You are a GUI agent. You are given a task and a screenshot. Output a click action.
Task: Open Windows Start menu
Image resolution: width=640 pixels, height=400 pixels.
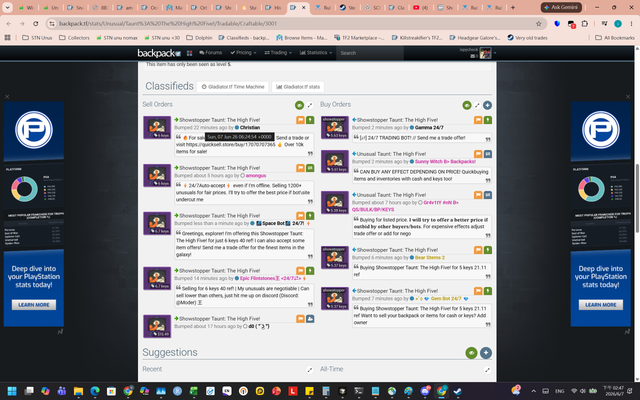pyautogui.click(x=12, y=391)
